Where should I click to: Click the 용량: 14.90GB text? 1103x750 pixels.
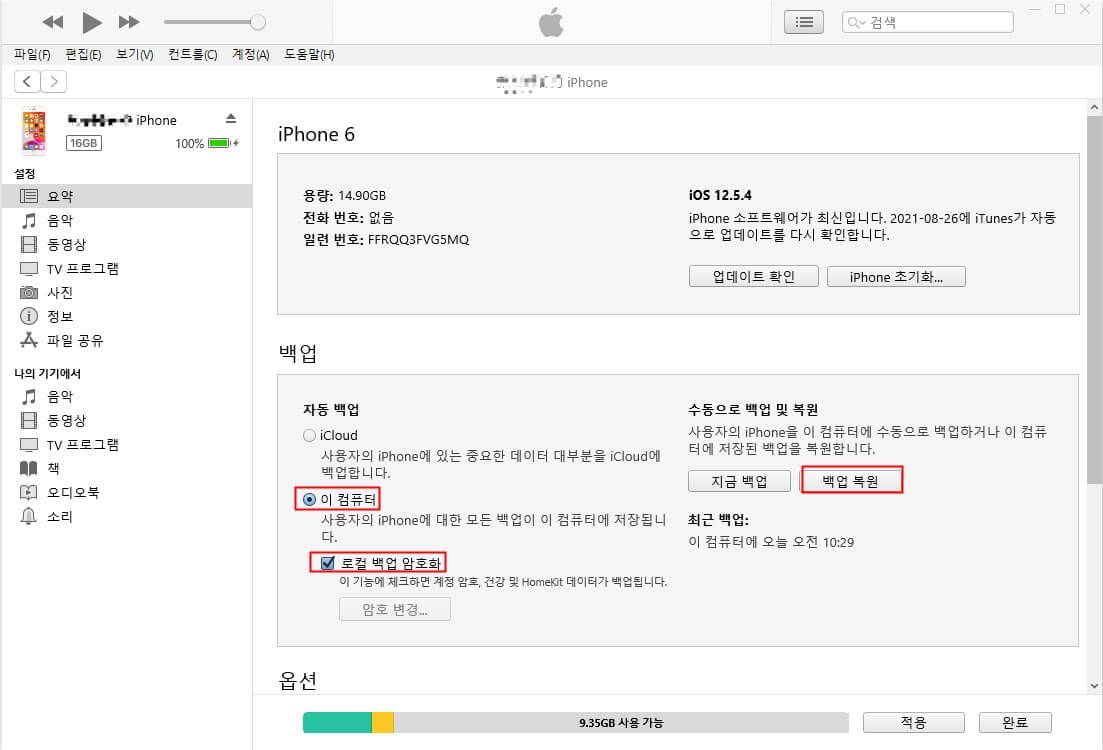pyautogui.click(x=345, y=196)
